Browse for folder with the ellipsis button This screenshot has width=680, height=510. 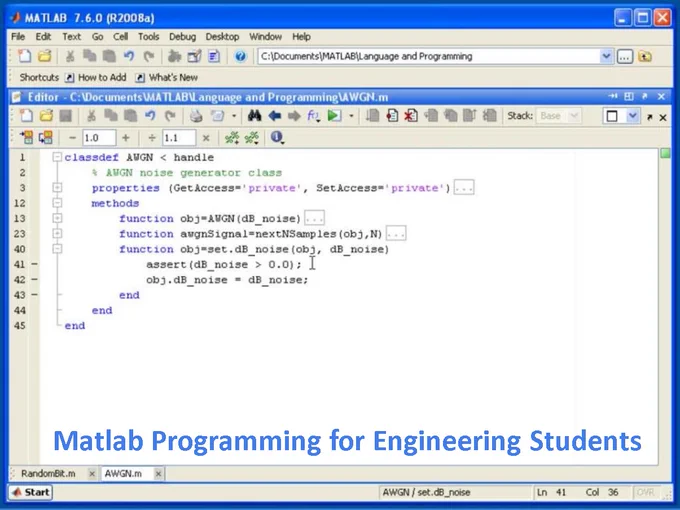[624, 57]
